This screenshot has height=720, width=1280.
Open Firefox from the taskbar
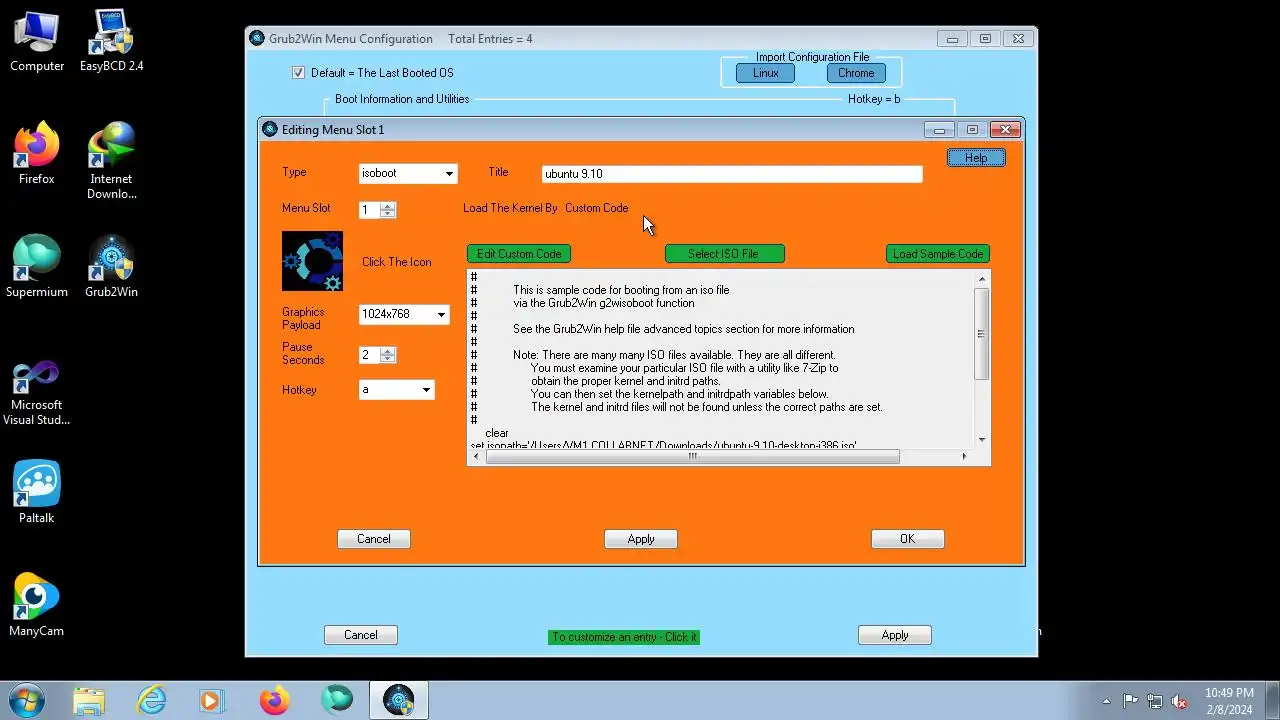coord(274,700)
